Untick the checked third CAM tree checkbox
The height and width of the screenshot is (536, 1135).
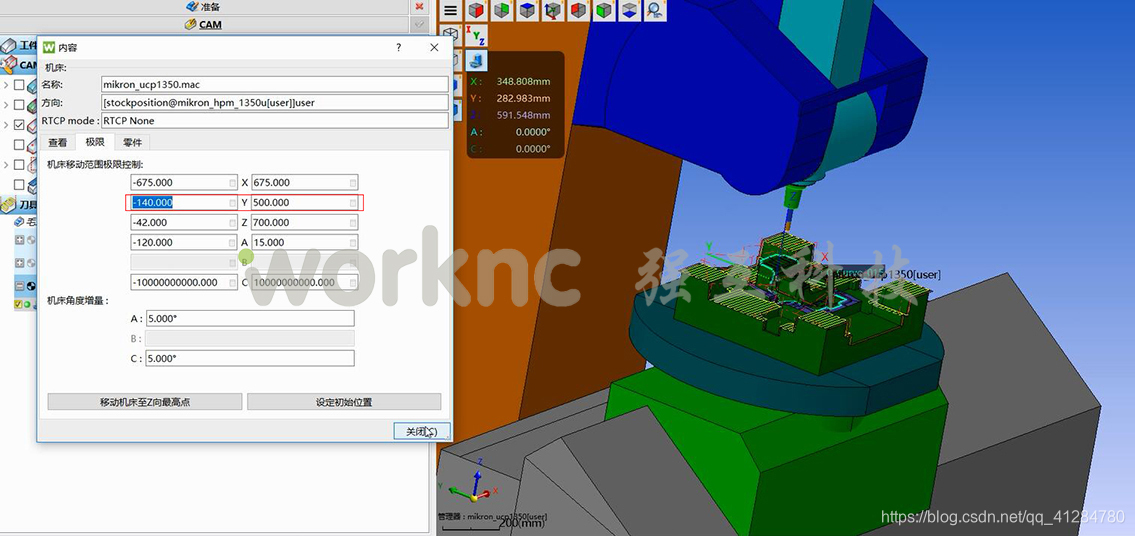point(19,125)
